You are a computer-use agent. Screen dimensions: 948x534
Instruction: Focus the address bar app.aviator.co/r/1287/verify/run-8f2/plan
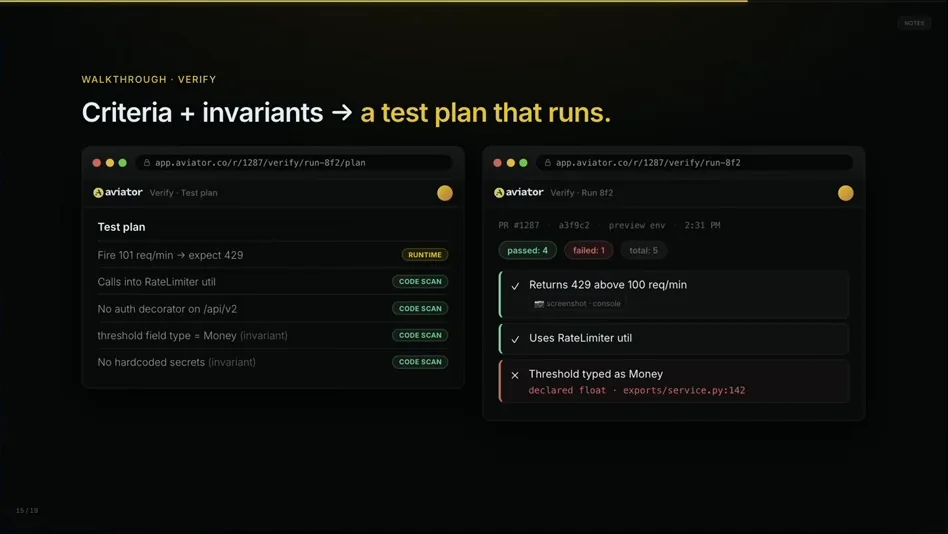click(294, 163)
